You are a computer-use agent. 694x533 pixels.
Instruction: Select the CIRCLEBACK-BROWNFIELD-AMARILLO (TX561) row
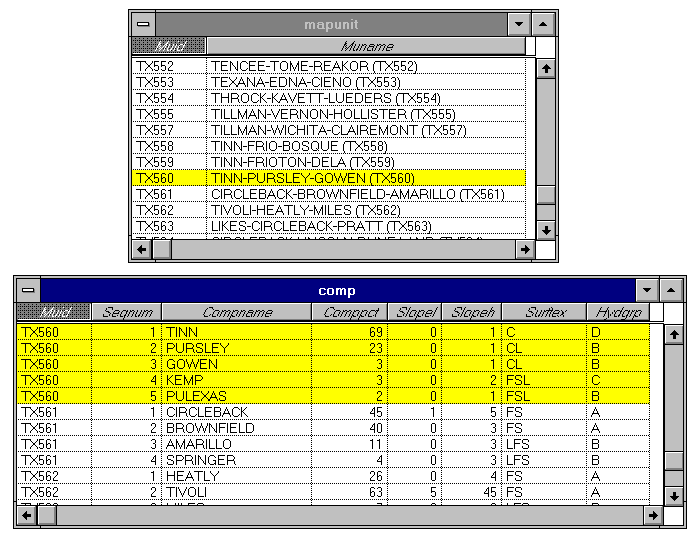pos(365,194)
